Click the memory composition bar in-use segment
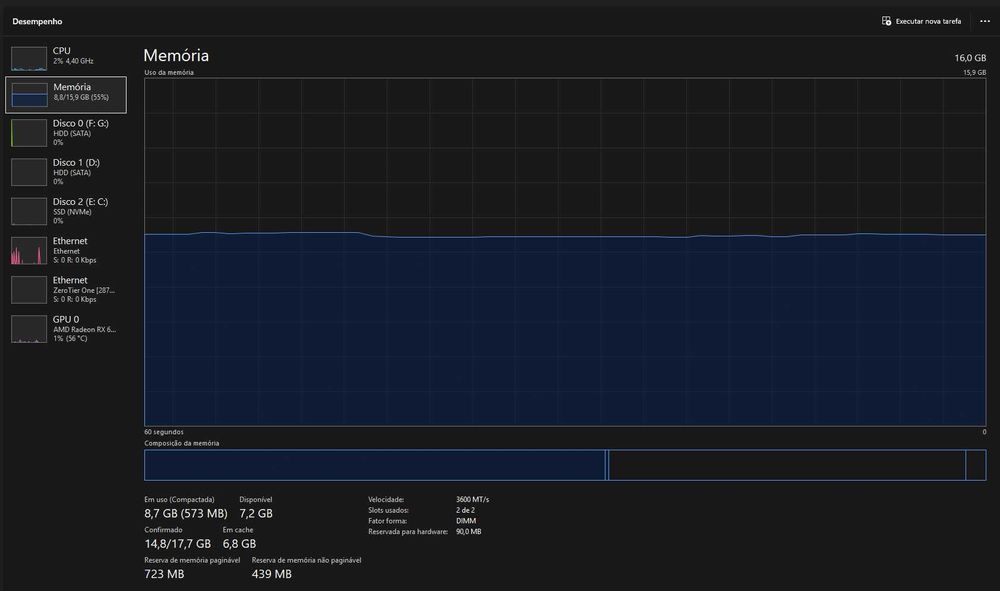 coord(375,465)
